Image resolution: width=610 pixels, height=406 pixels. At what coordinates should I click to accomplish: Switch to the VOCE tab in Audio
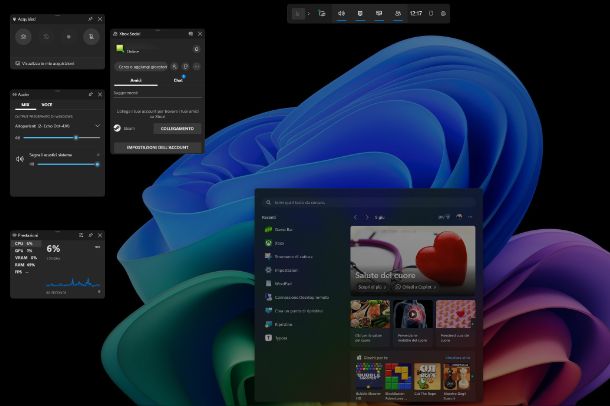[x=47, y=105]
